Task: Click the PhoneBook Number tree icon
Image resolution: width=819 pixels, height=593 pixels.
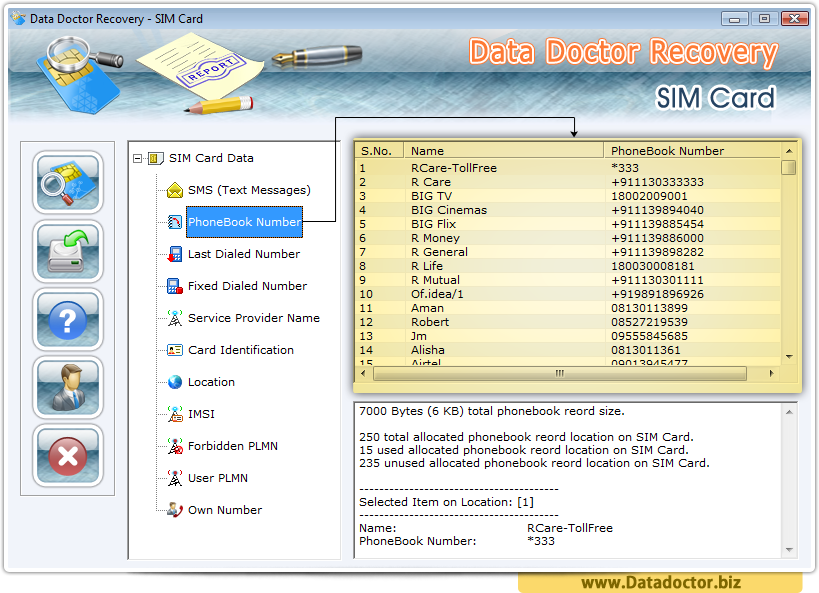Action: [174, 222]
